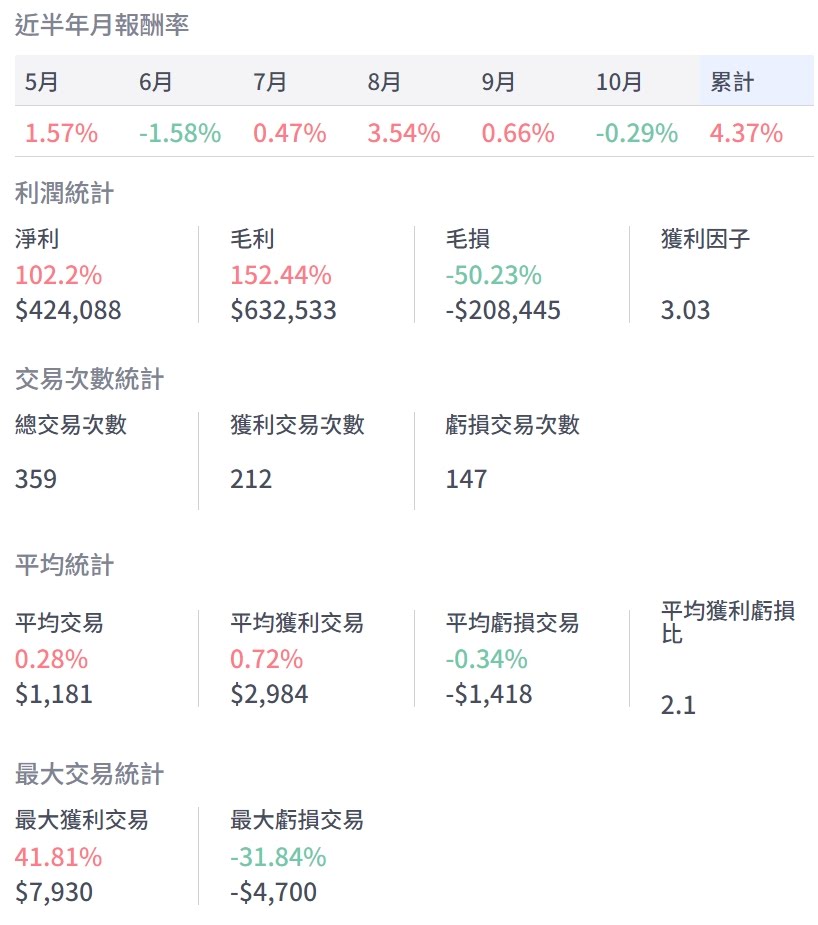
Task: Click the 4.37% cumulative return value
Action: coord(746,133)
